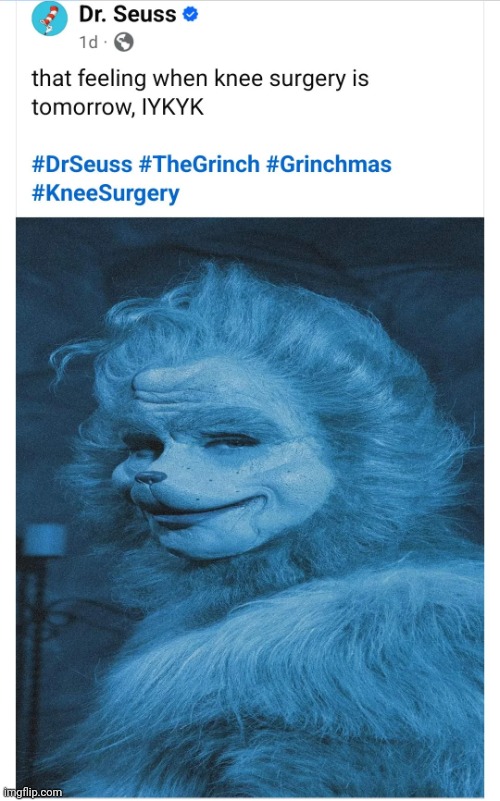Image resolution: width=500 pixels, height=801 pixels.
Task: Open the #DrSeuss hashtag
Action: click(x=82, y=164)
